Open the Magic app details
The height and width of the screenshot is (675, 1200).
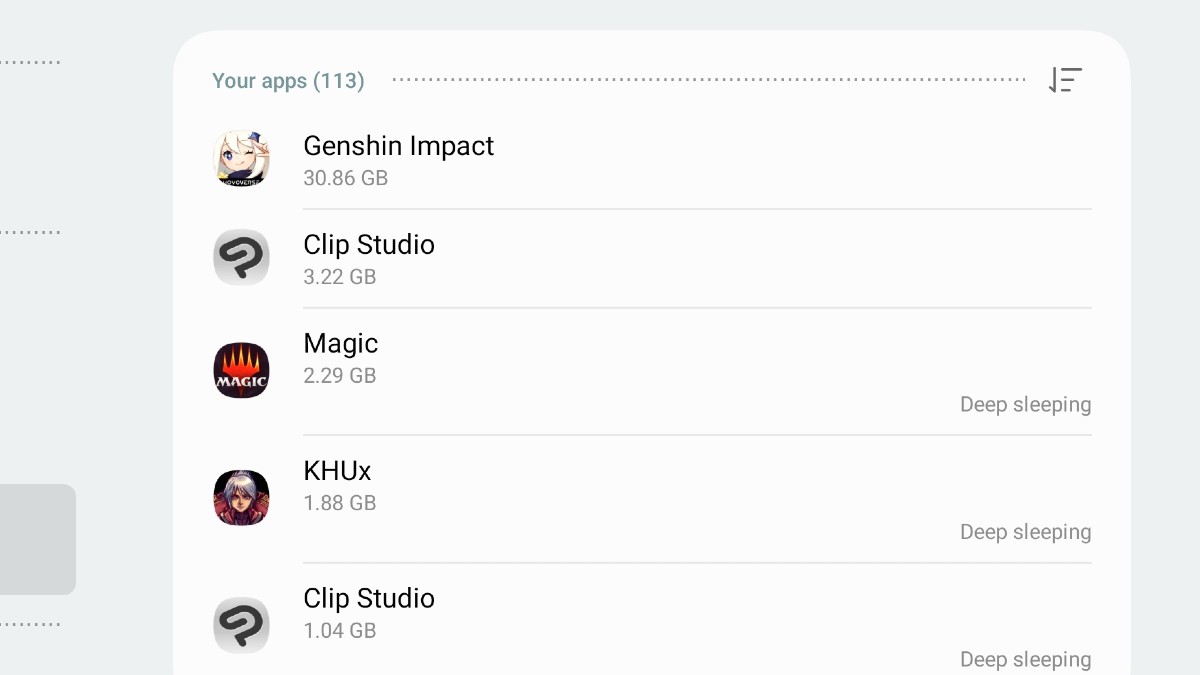pyautogui.click(x=341, y=344)
